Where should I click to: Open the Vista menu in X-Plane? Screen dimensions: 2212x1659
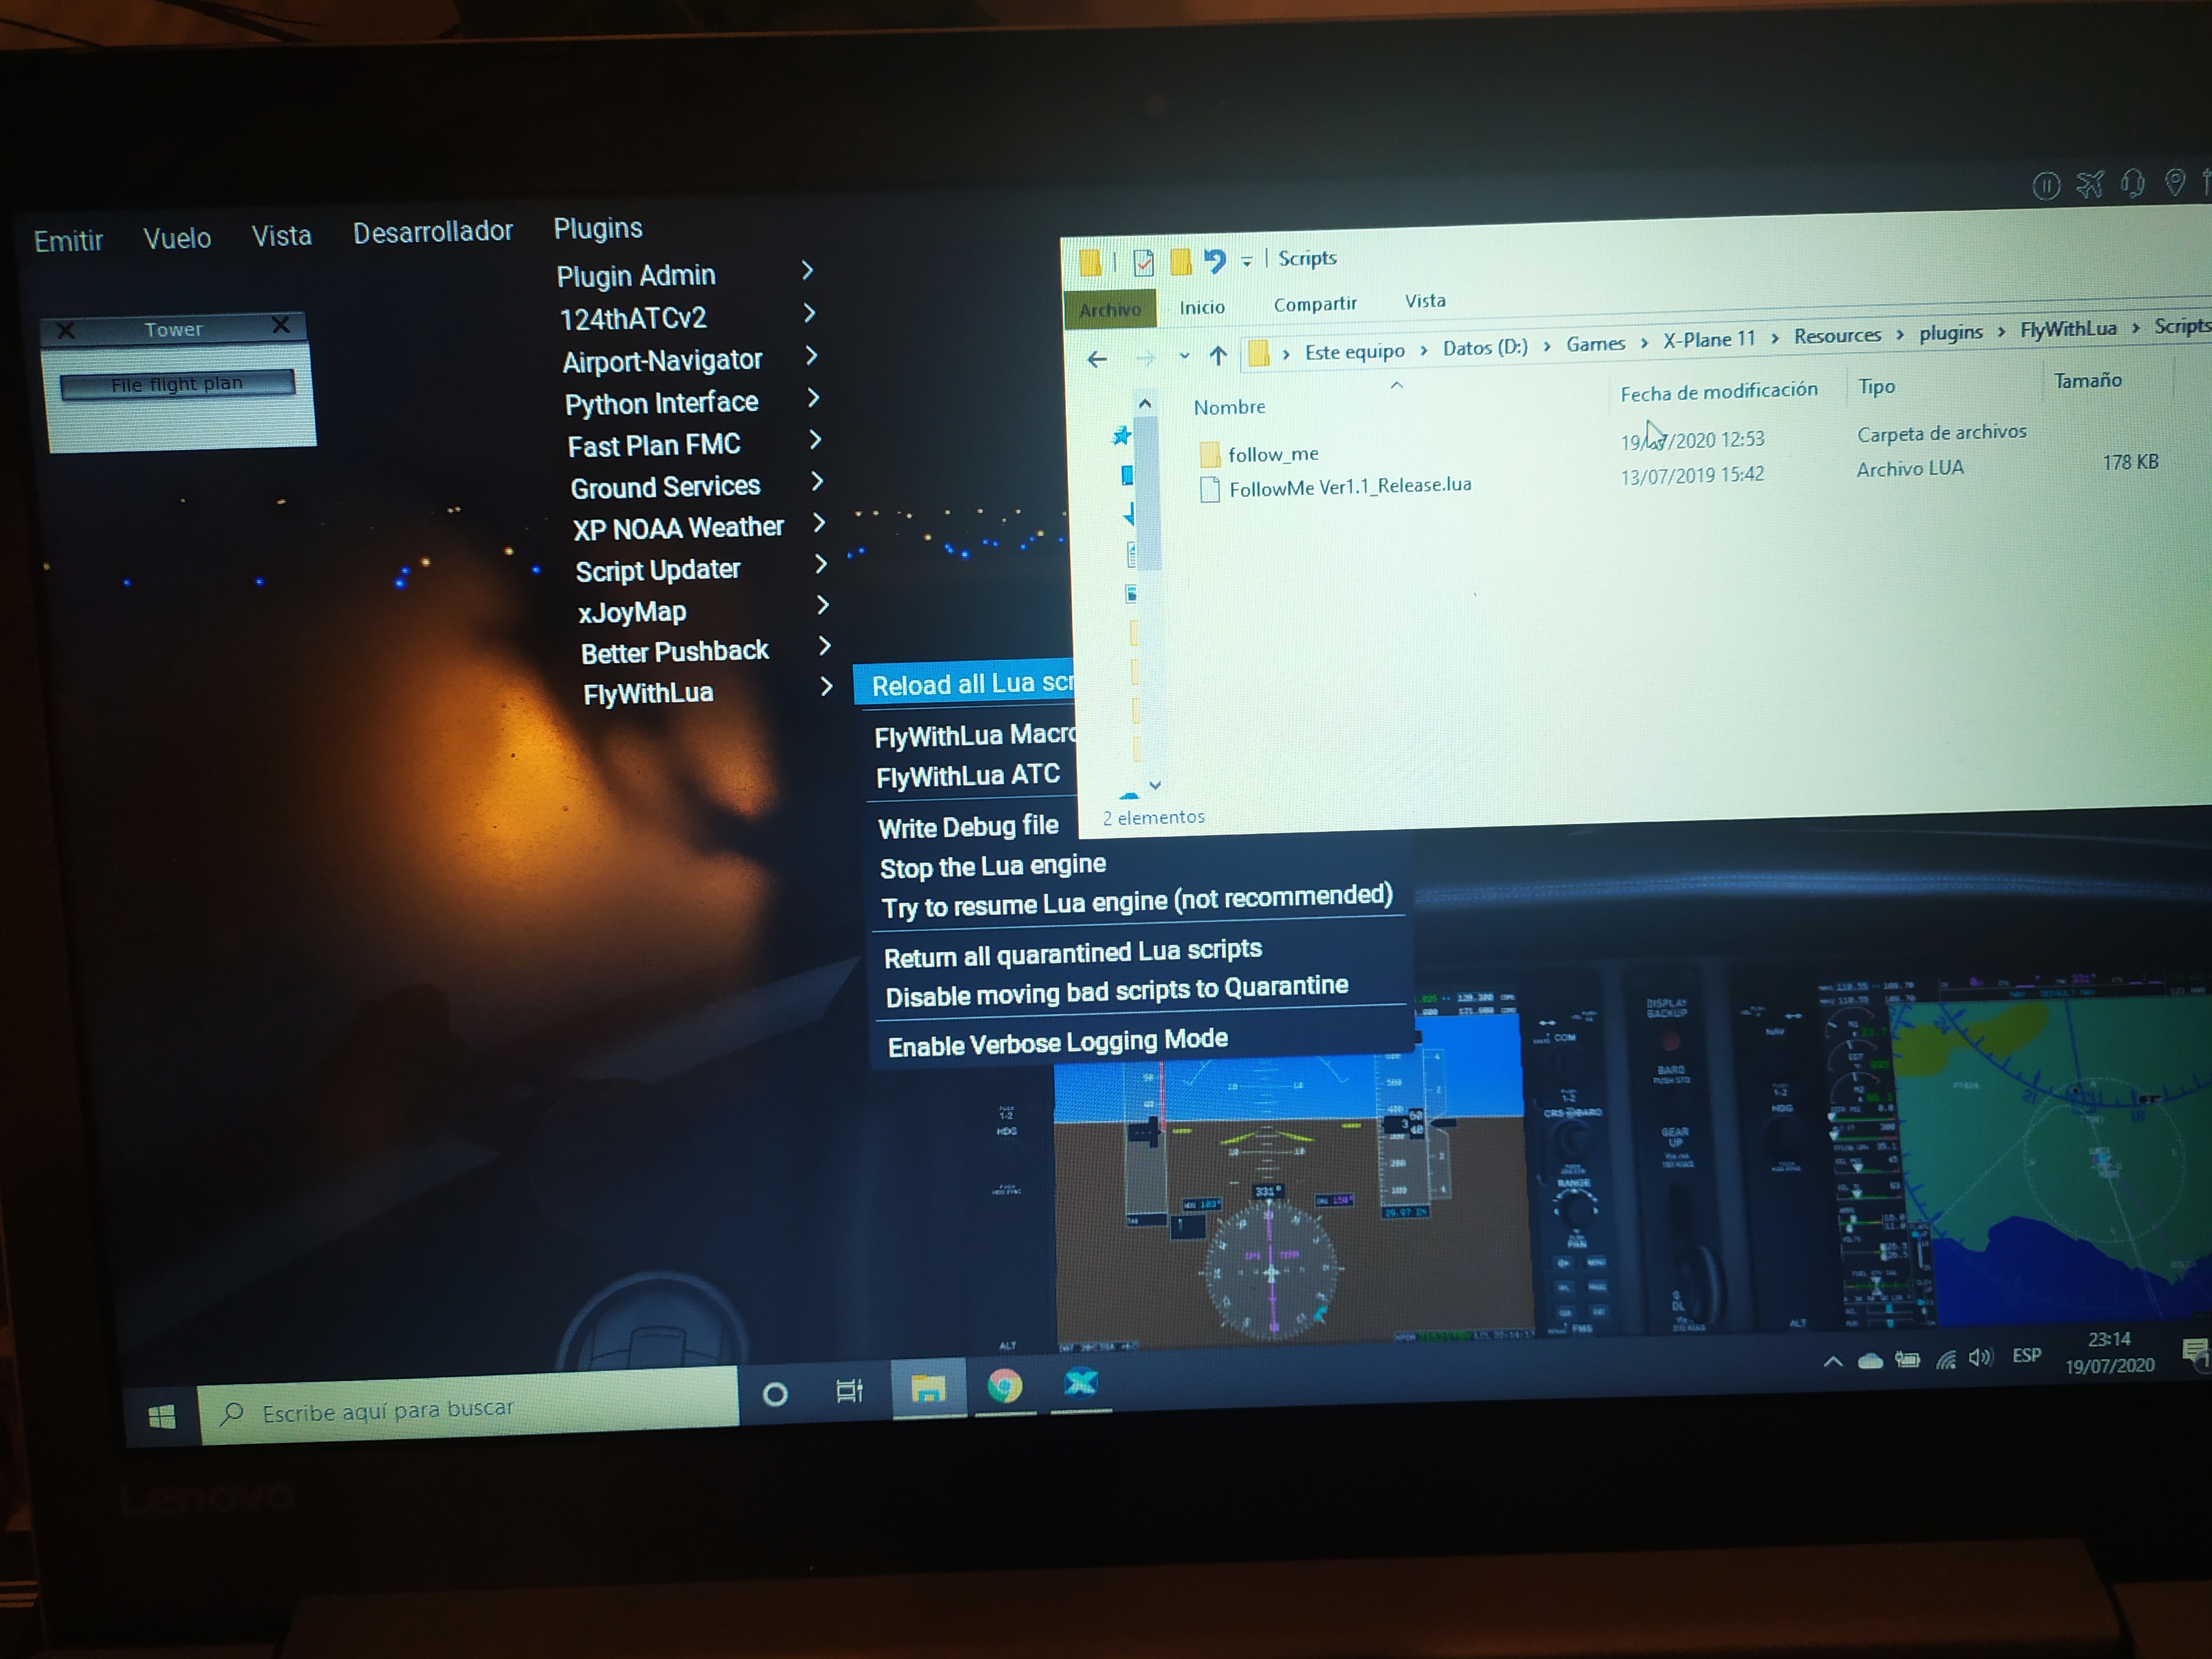pos(281,236)
